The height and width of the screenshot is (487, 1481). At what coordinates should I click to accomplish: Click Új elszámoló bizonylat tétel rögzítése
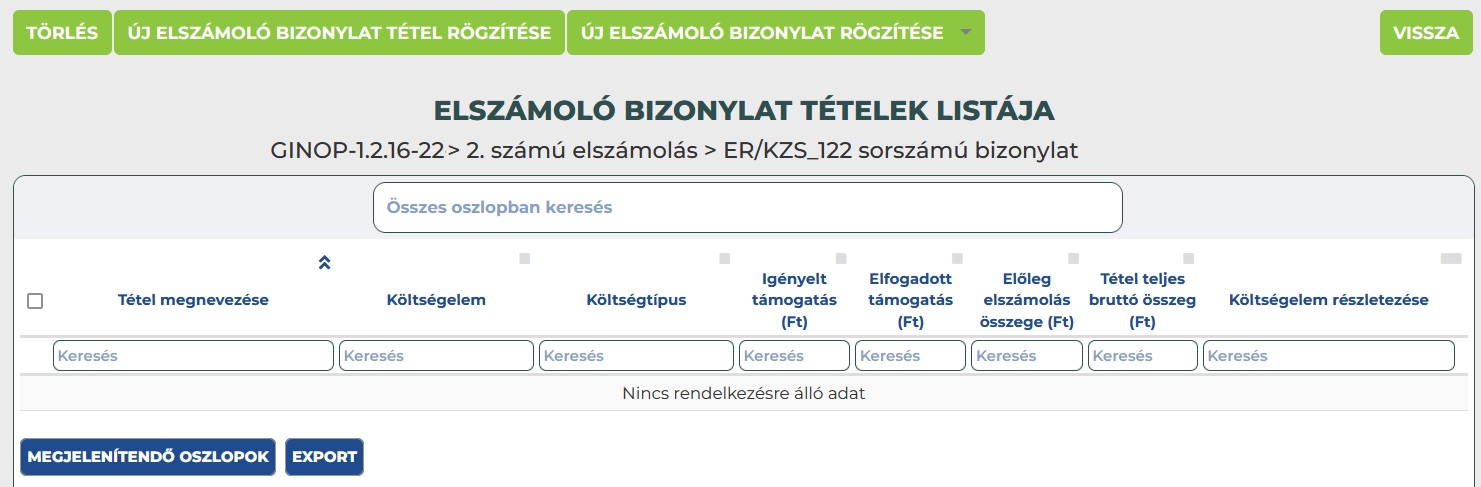(x=339, y=32)
